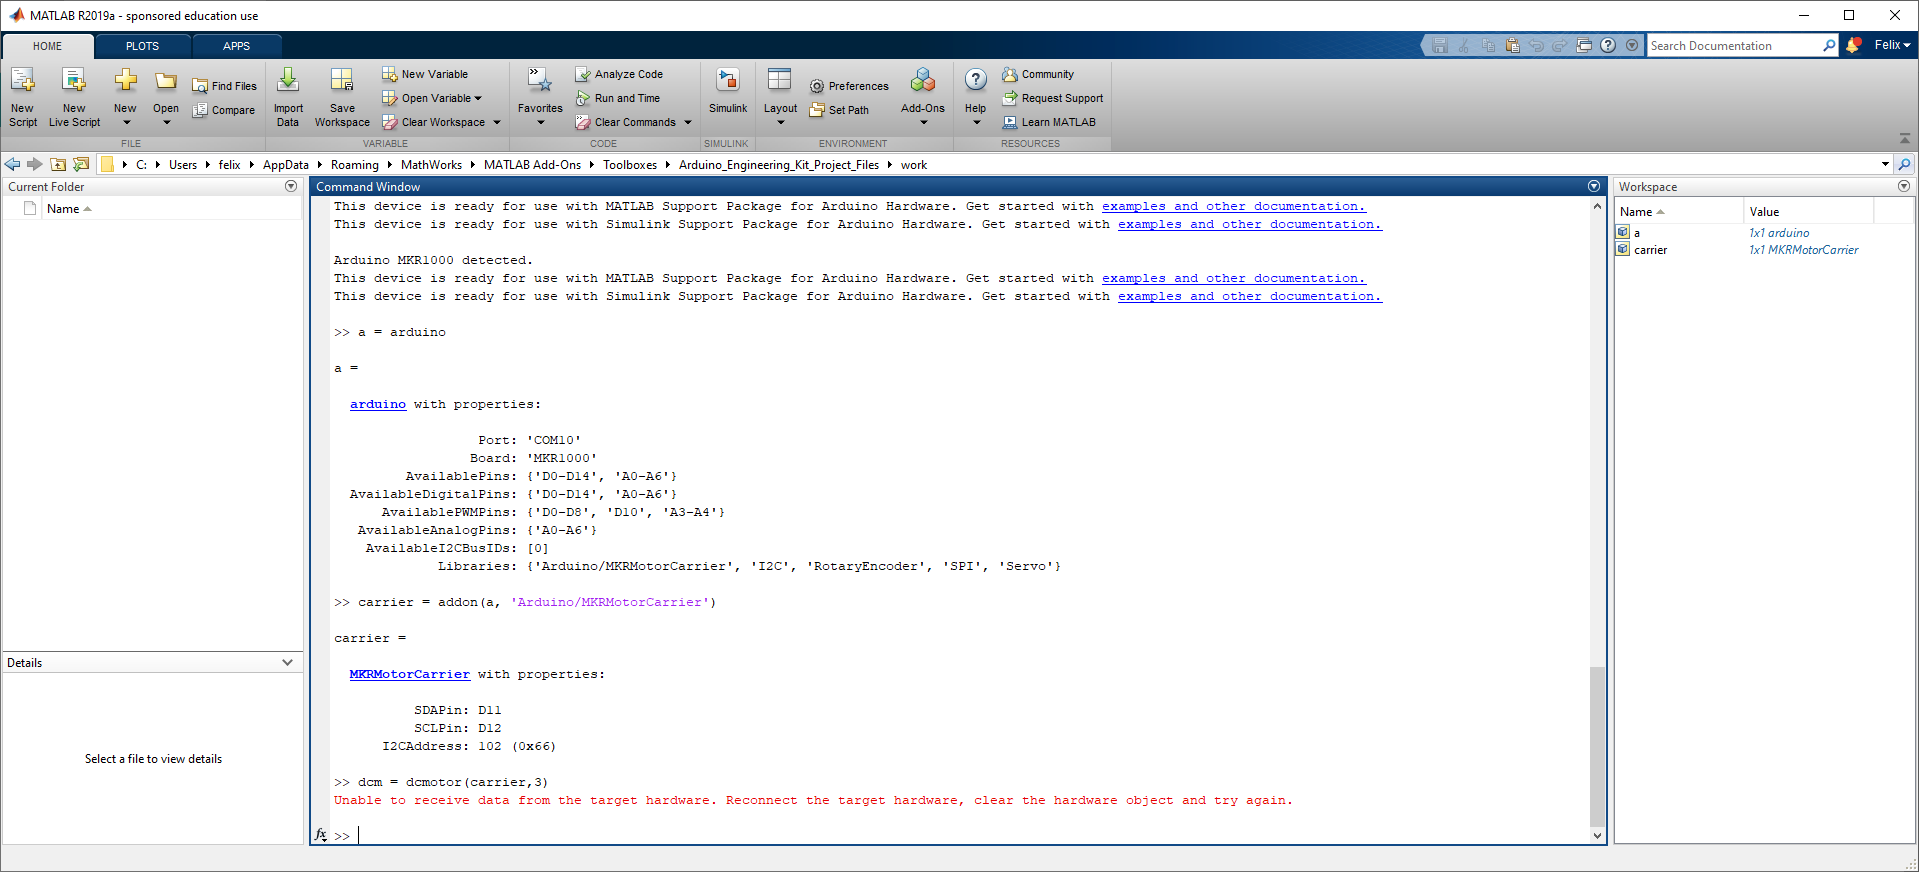Click Analyze Code tool

pyautogui.click(x=619, y=74)
